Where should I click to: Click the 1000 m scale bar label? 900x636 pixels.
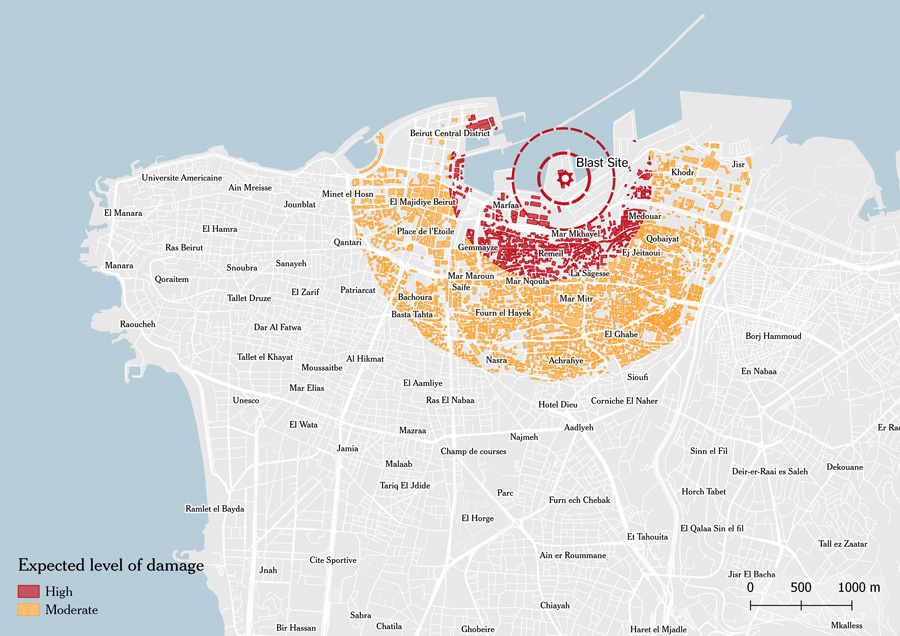point(858,588)
